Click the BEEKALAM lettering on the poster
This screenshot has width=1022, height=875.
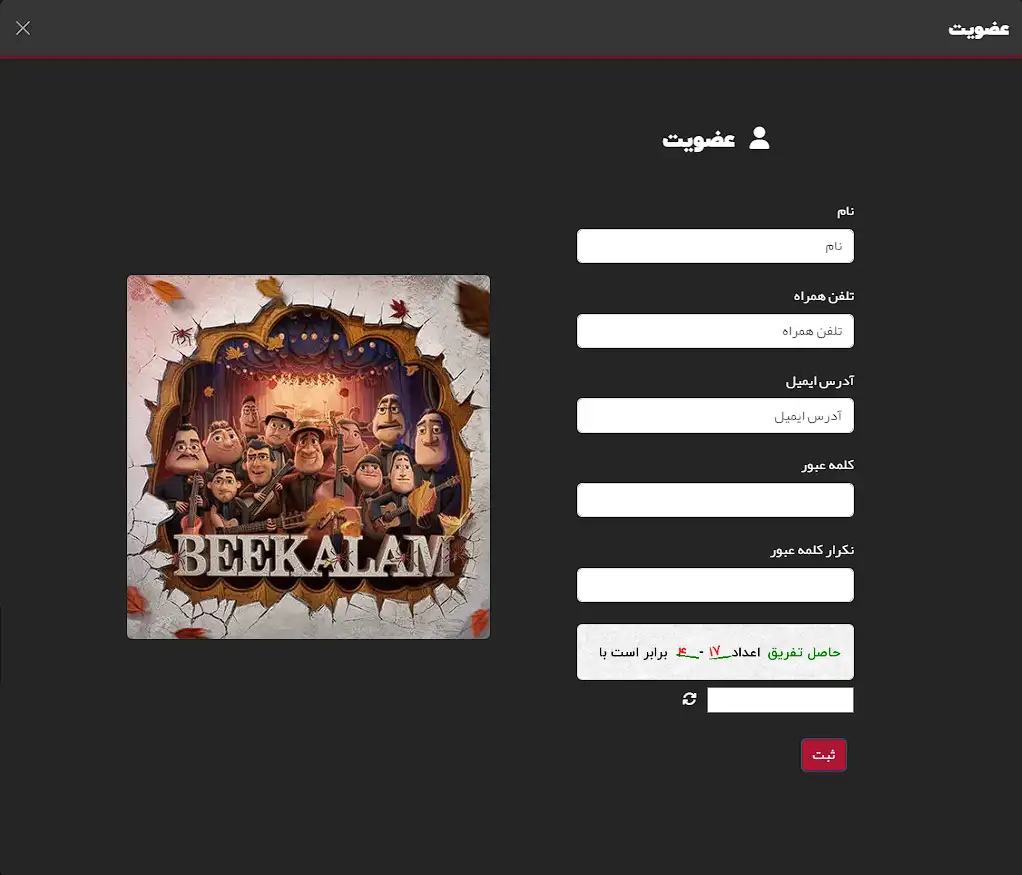(x=313, y=557)
